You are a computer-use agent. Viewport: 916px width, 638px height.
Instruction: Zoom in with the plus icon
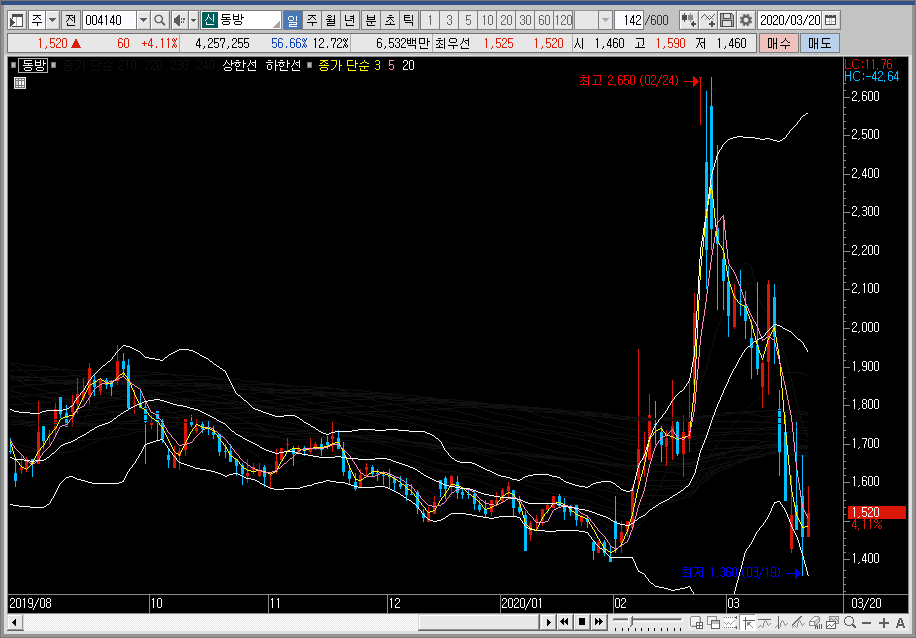(x=884, y=622)
